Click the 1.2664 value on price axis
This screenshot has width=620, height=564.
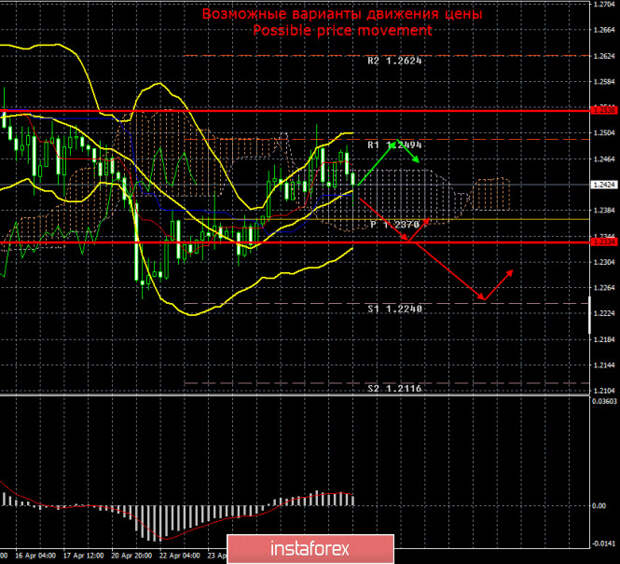point(604,30)
